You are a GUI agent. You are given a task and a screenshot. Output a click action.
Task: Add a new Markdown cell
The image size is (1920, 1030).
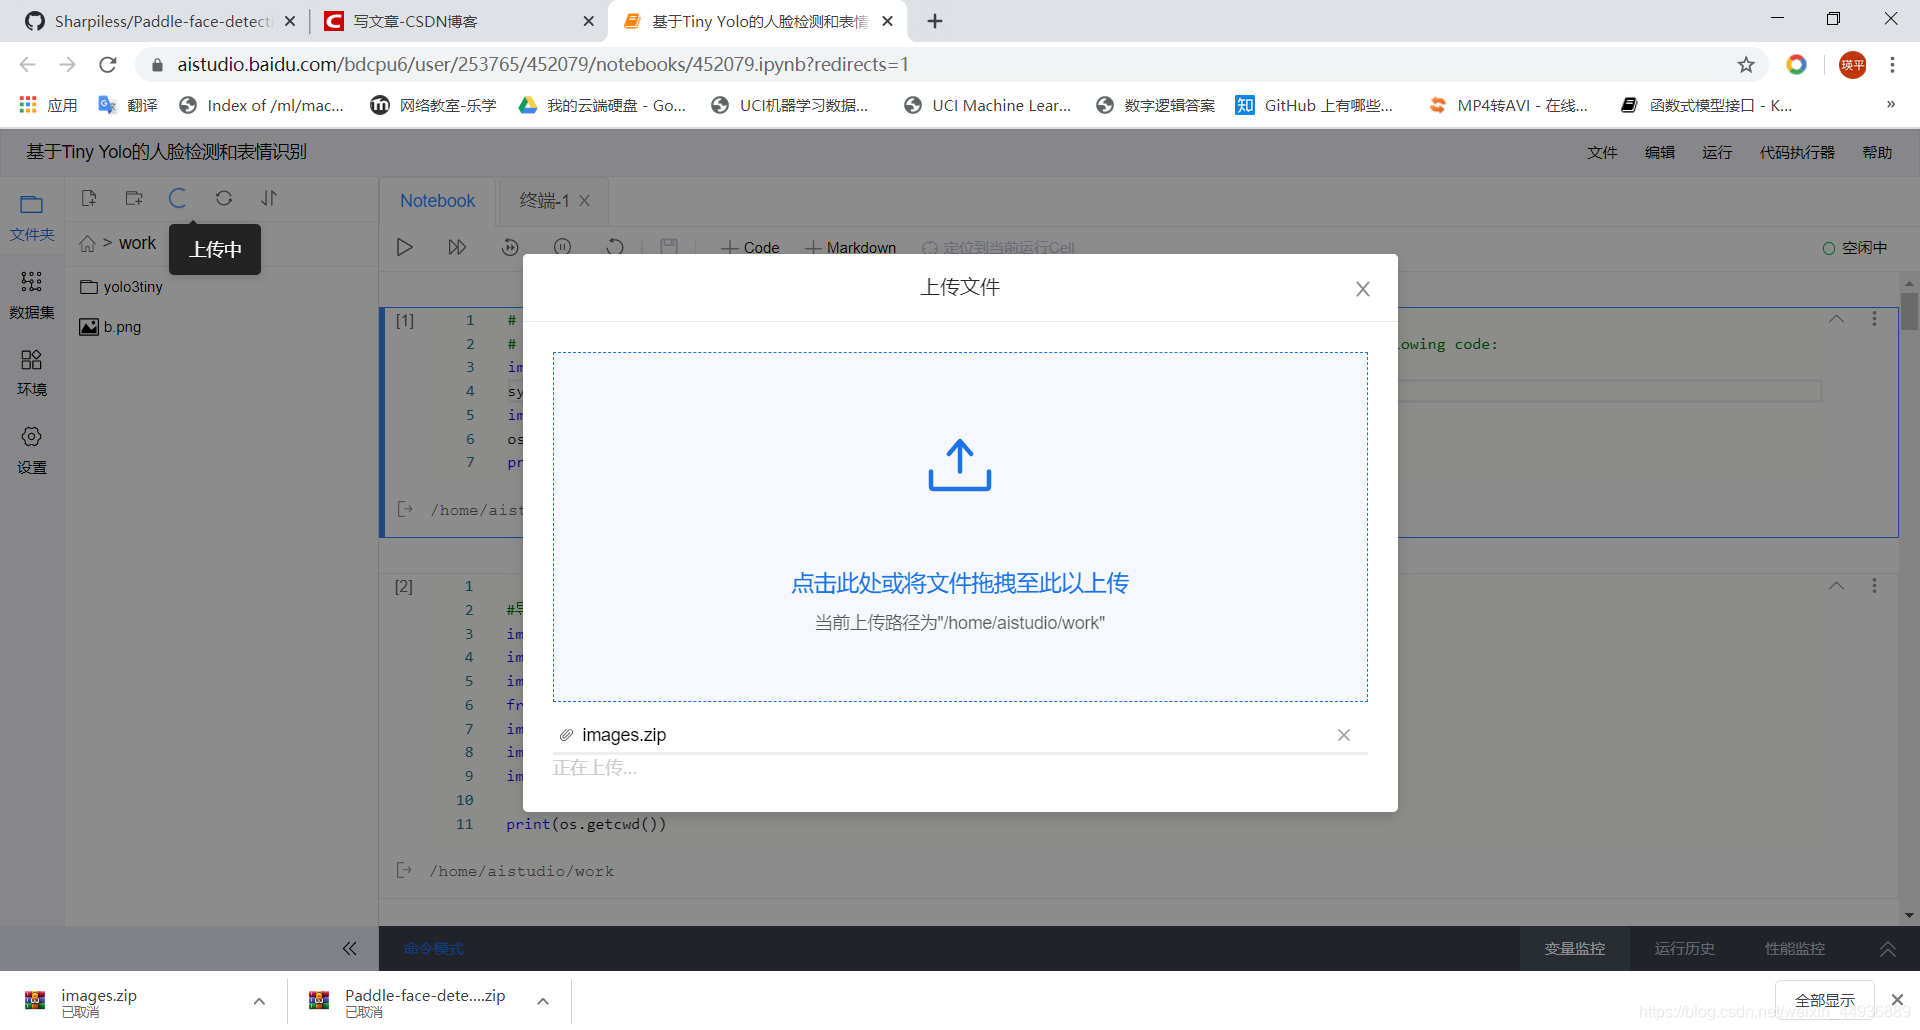click(851, 247)
